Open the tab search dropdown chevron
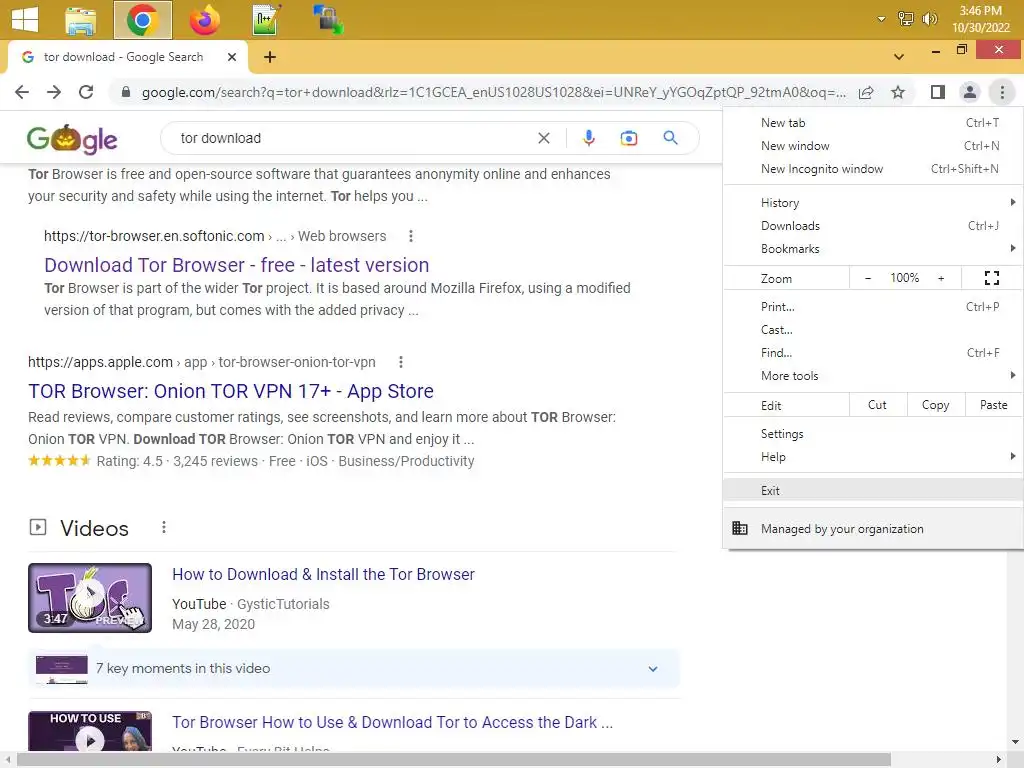 [899, 57]
